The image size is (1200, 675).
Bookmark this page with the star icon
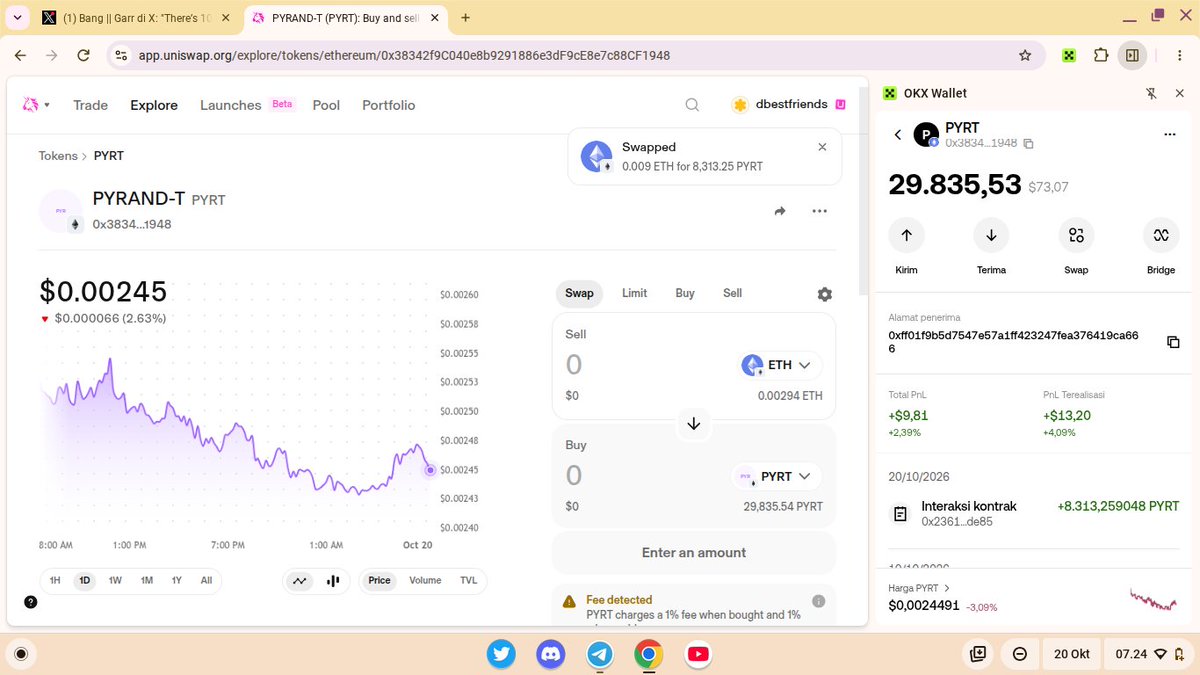1025,55
